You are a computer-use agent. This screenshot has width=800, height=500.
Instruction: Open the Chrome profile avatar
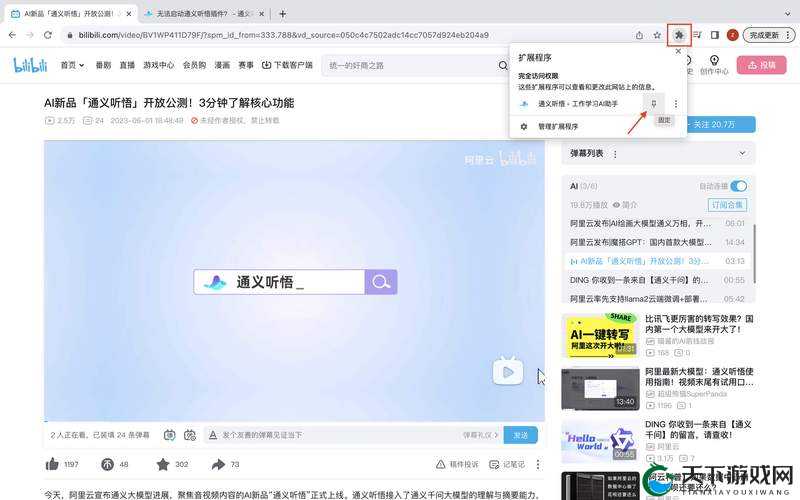733,35
